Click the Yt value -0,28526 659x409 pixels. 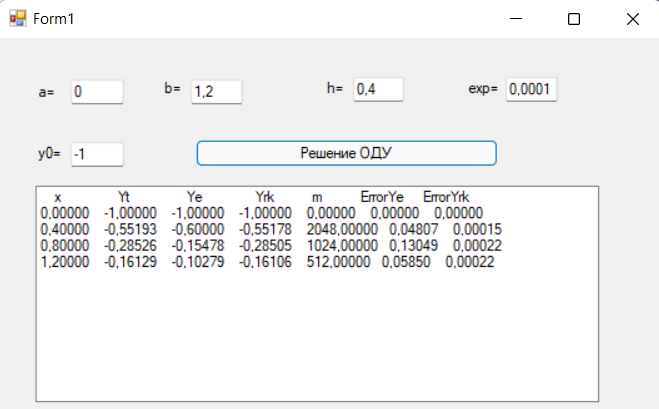130,245
